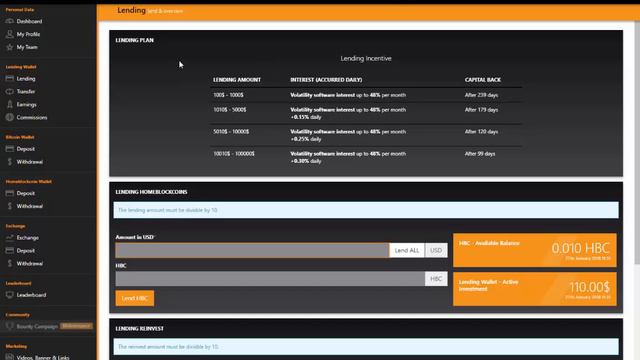Click the Leaderboard monitor icon
Viewport: 640px width, 360px height.
[10, 295]
